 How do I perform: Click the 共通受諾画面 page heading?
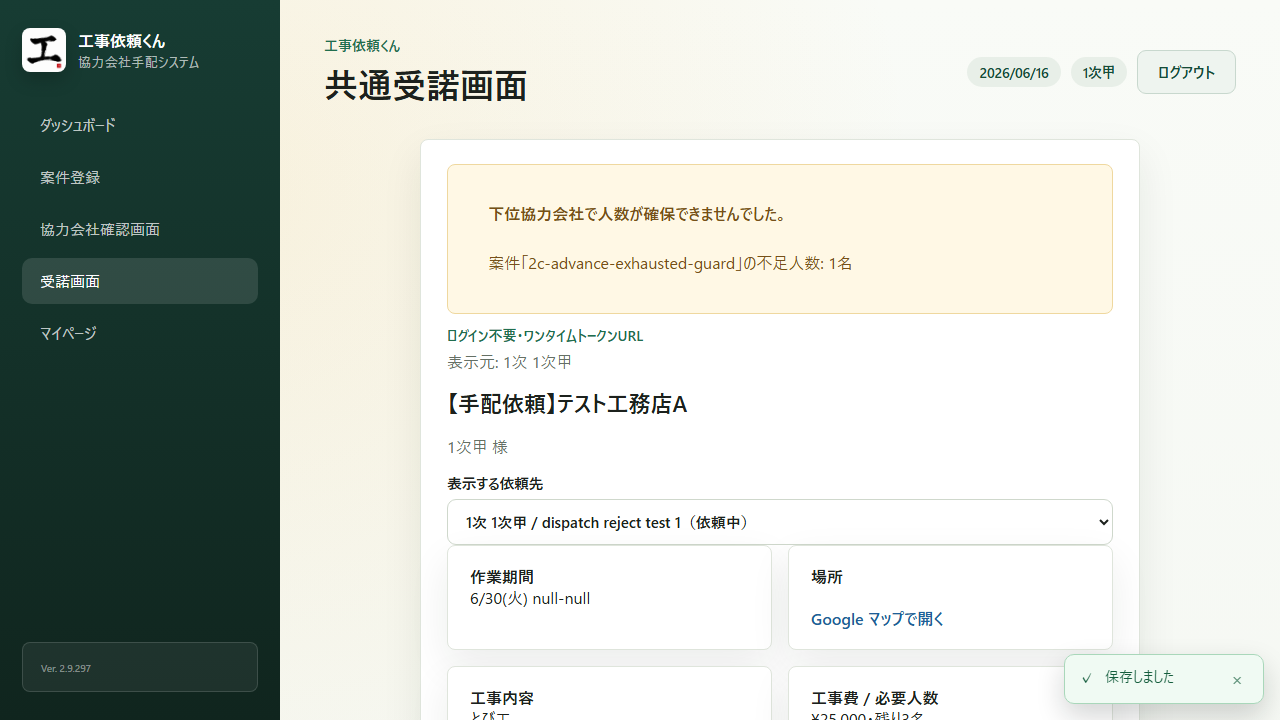coord(426,86)
